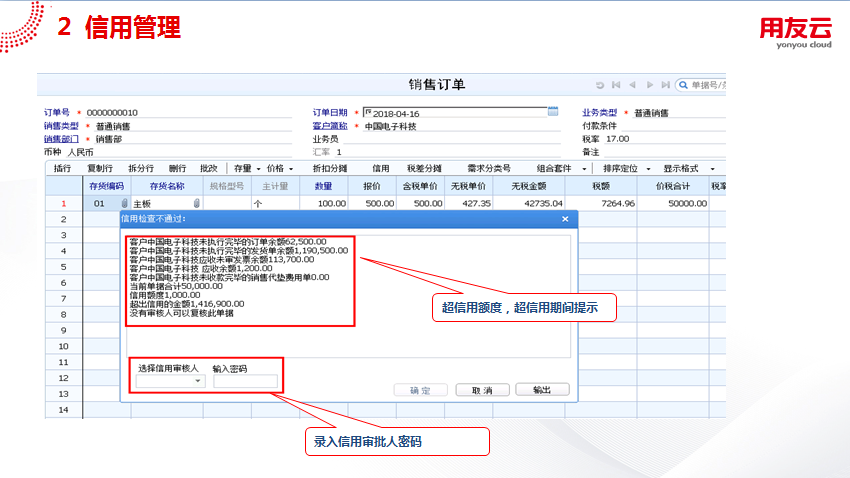Click the order number 0000000010
850x478 pixels.
pos(112,113)
